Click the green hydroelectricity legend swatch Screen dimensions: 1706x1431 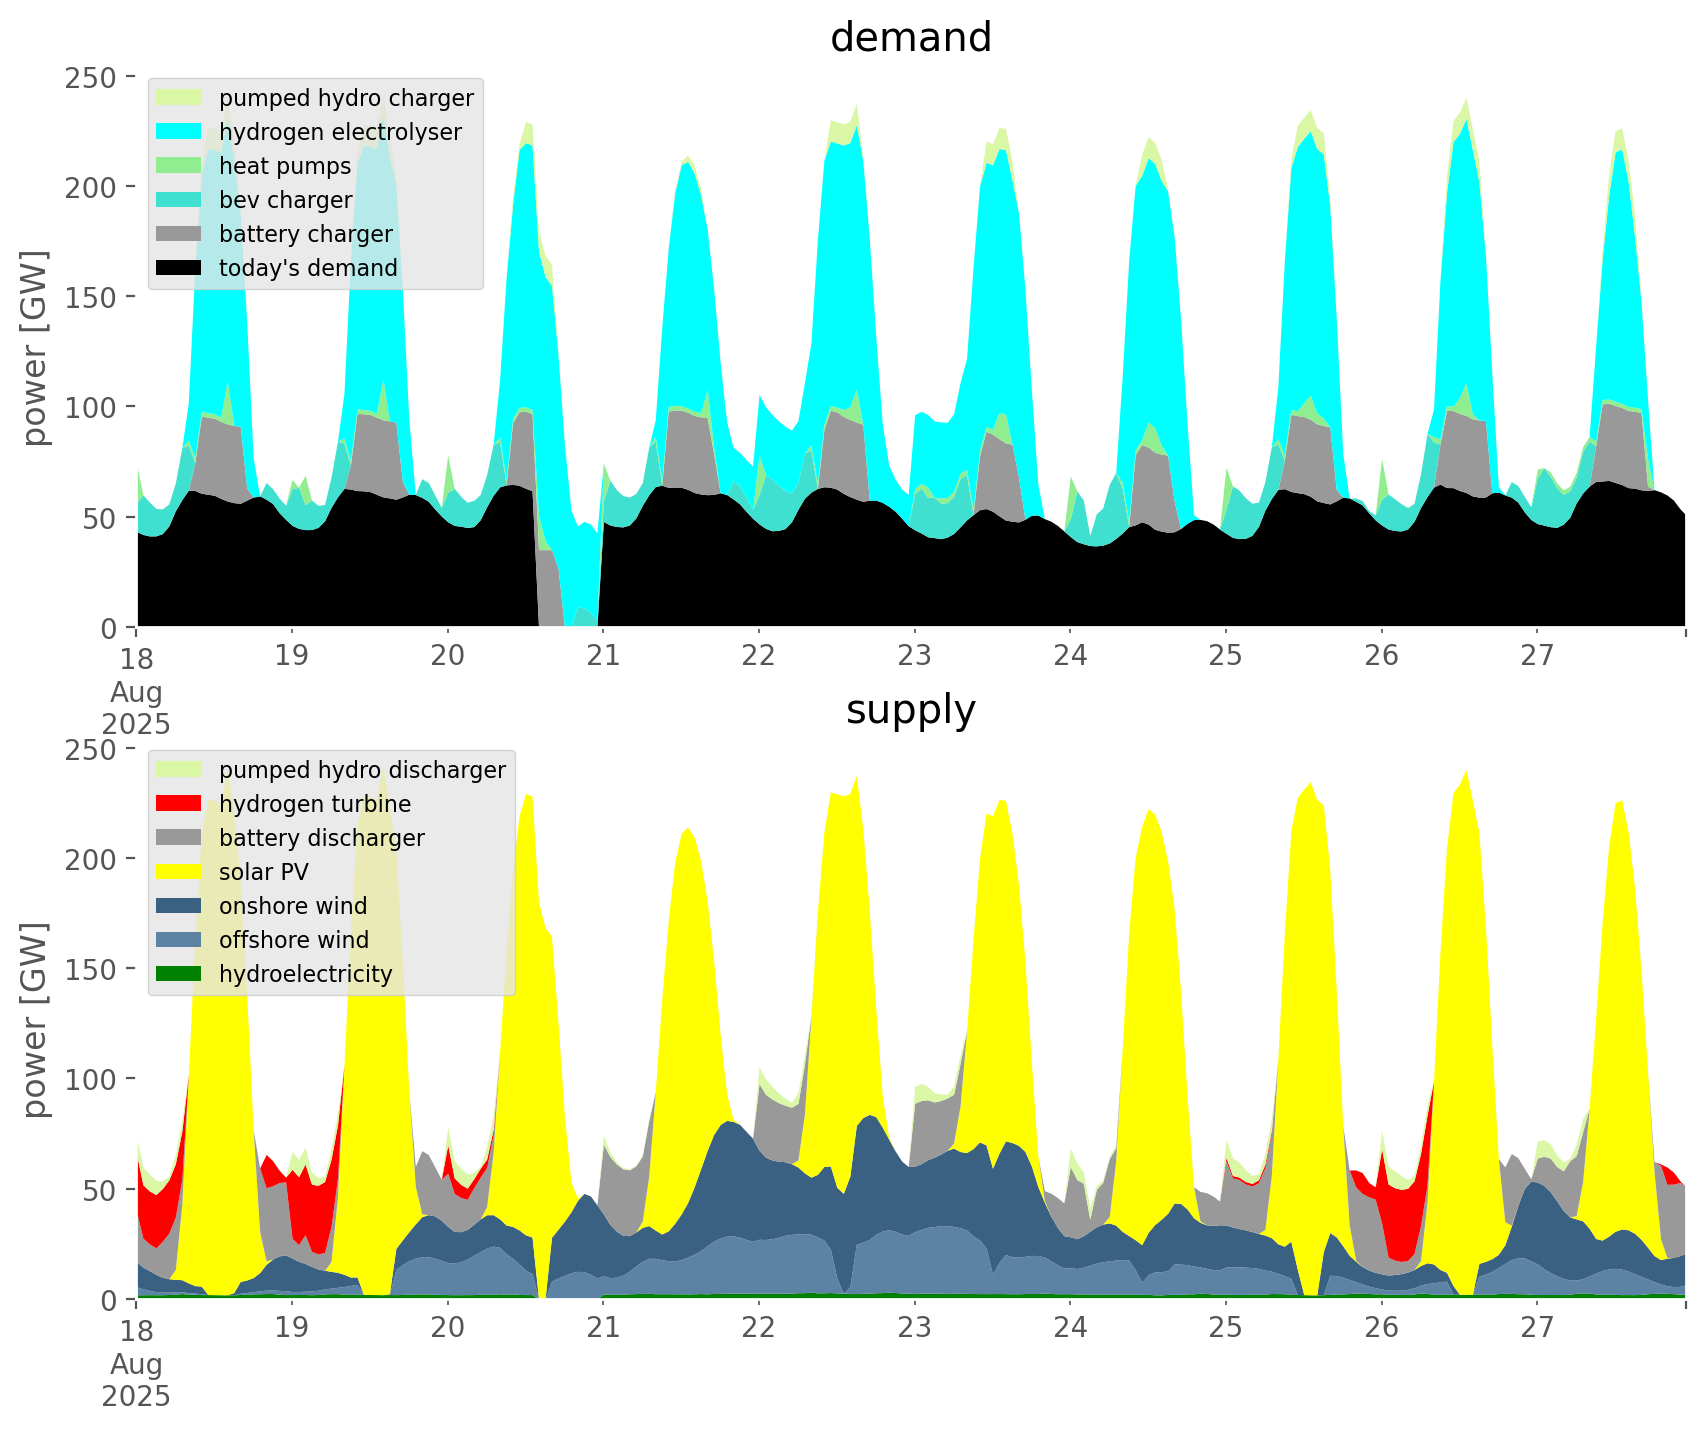coord(180,974)
